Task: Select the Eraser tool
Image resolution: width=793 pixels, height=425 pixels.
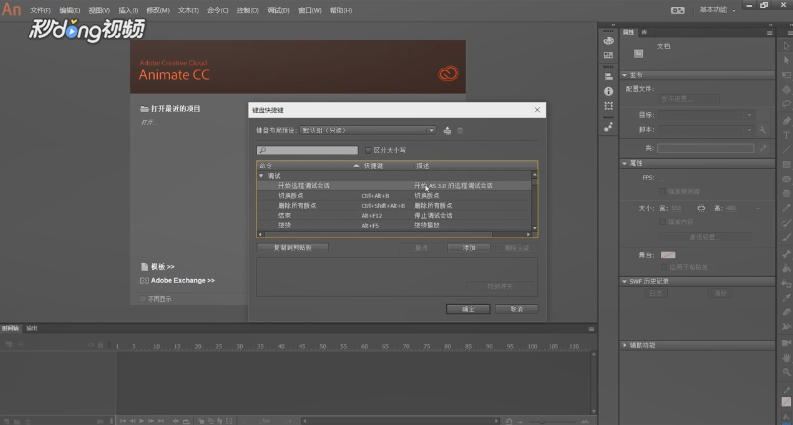Action: [x=786, y=312]
